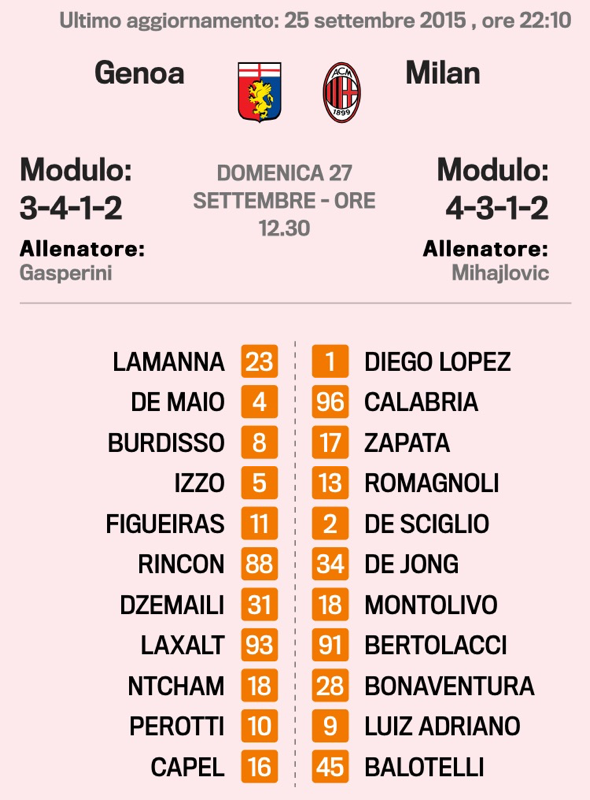
Task: Click the Ultimo aggiornamento timestamp line
Action: click(315, 20)
